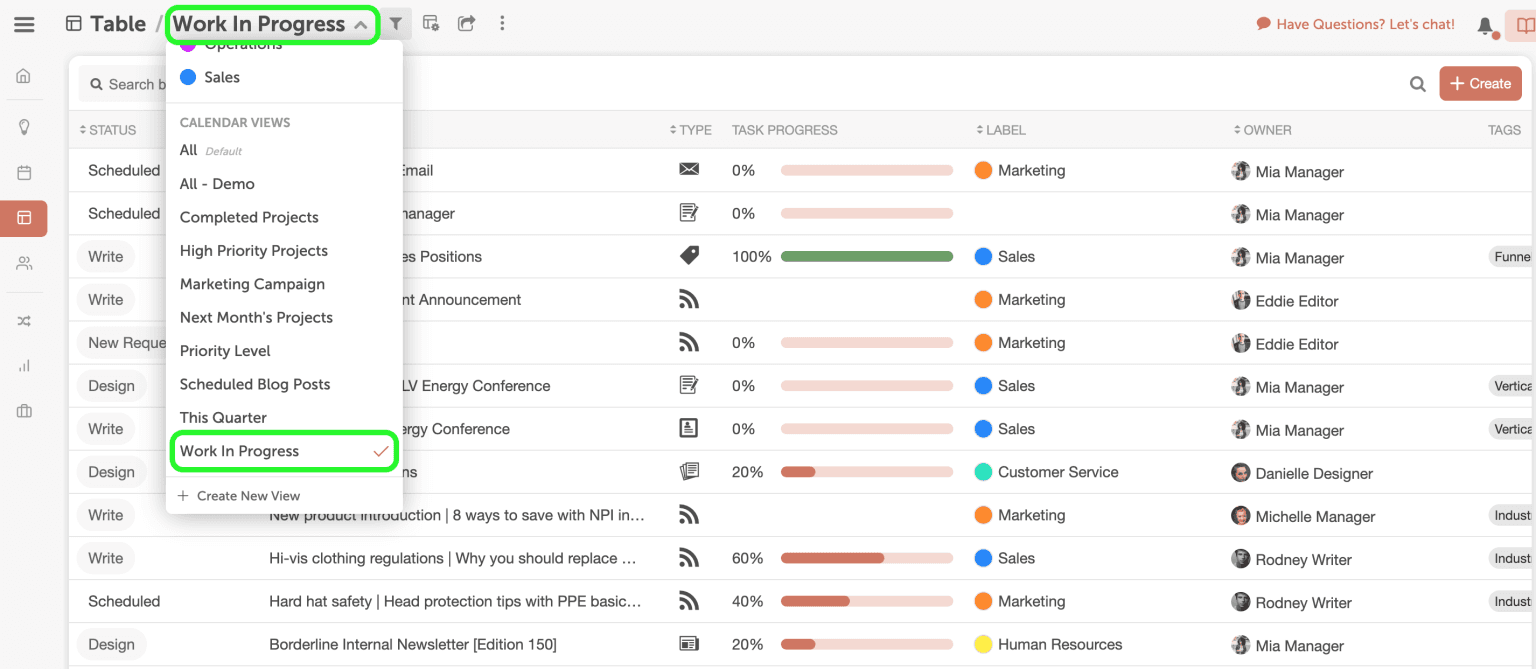Click the share view icon
The height and width of the screenshot is (669, 1536).
(x=467, y=23)
